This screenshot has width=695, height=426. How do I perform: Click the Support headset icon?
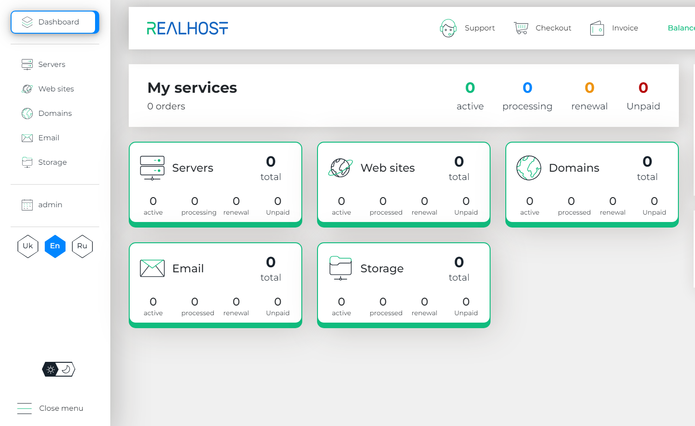coord(448,28)
